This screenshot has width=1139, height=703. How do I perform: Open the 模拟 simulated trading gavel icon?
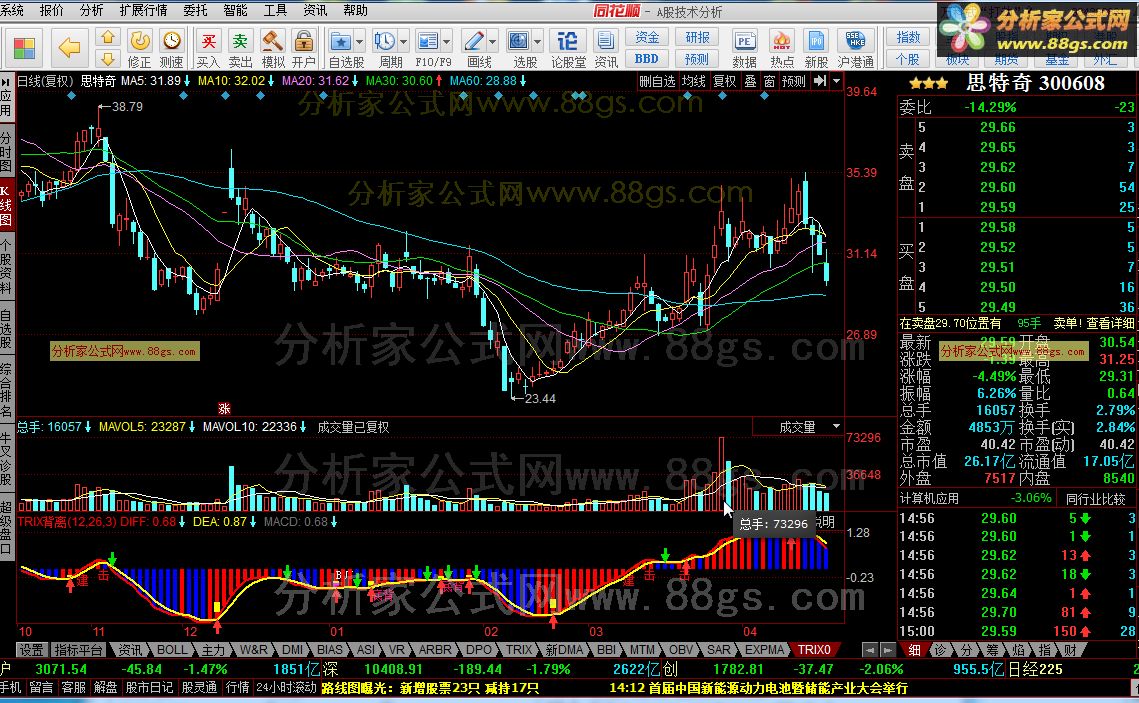273,48
